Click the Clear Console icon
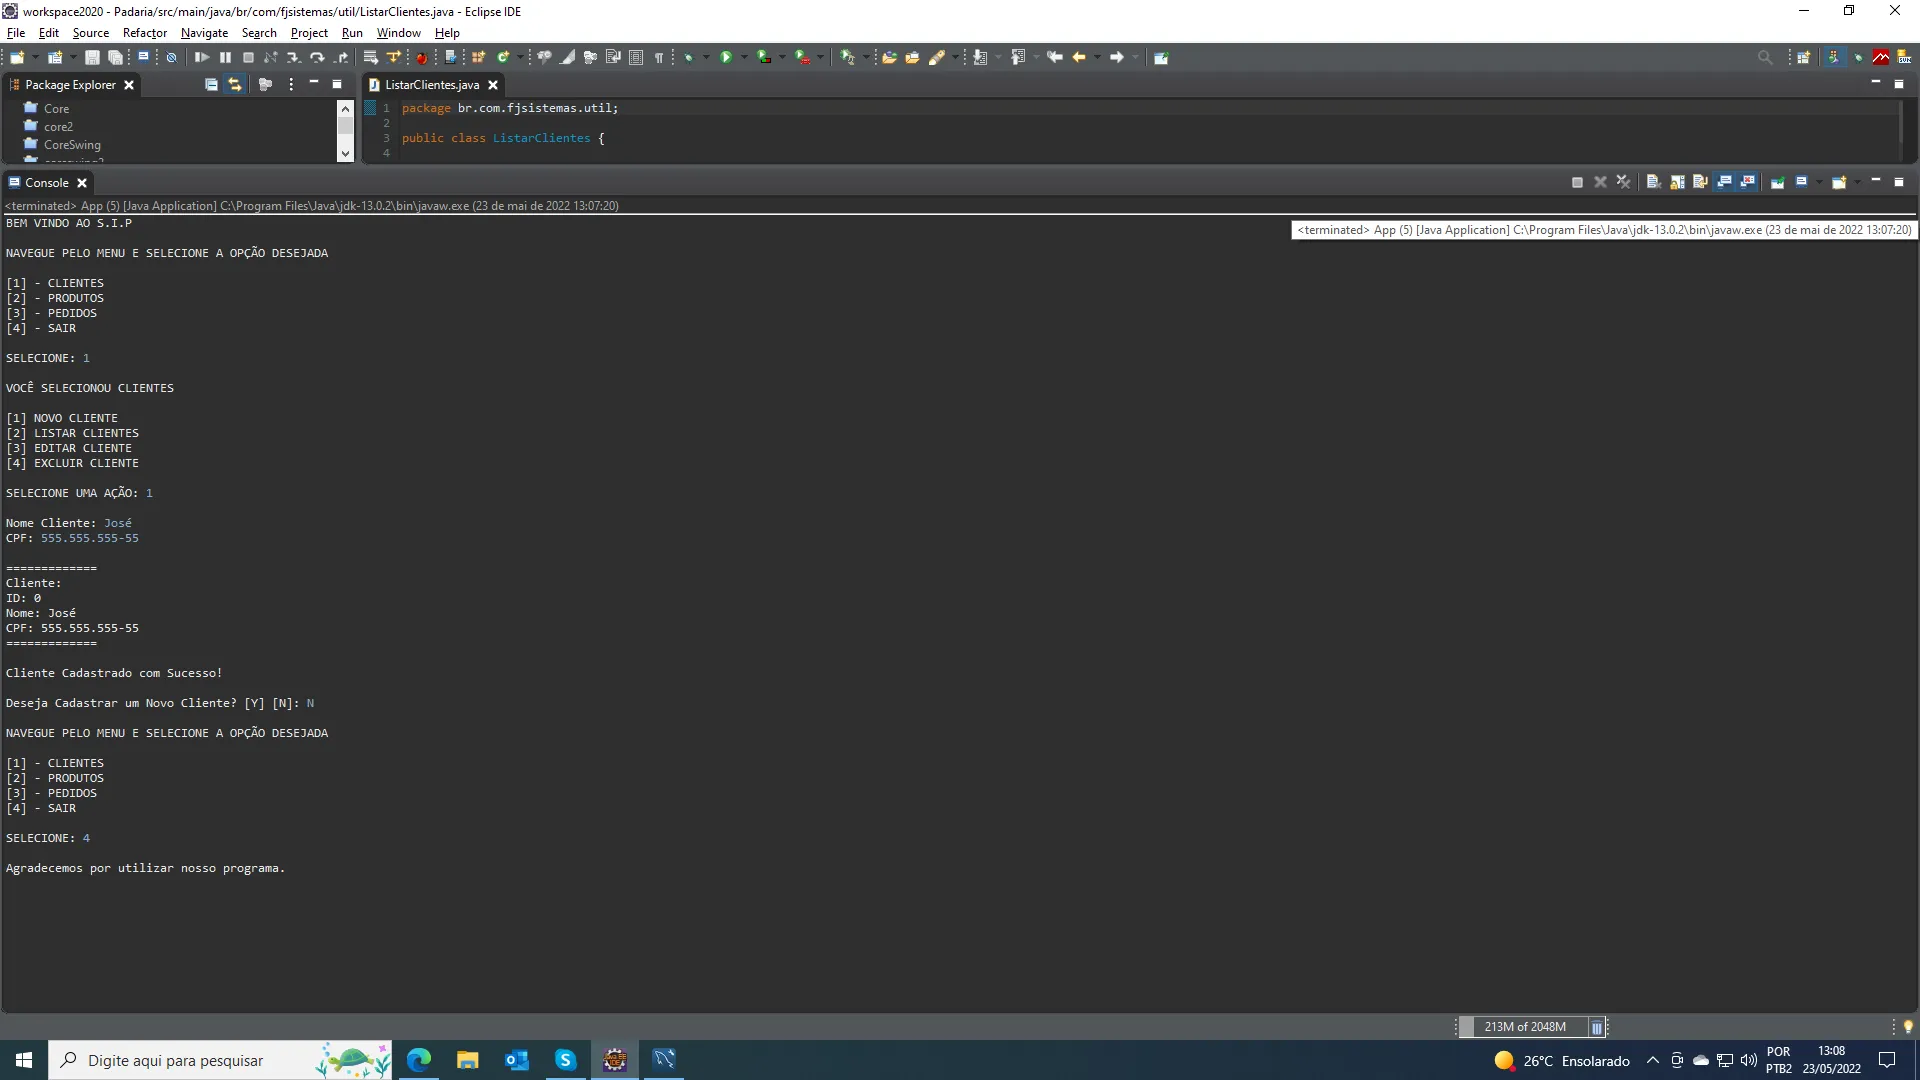 pos(1653,182)
